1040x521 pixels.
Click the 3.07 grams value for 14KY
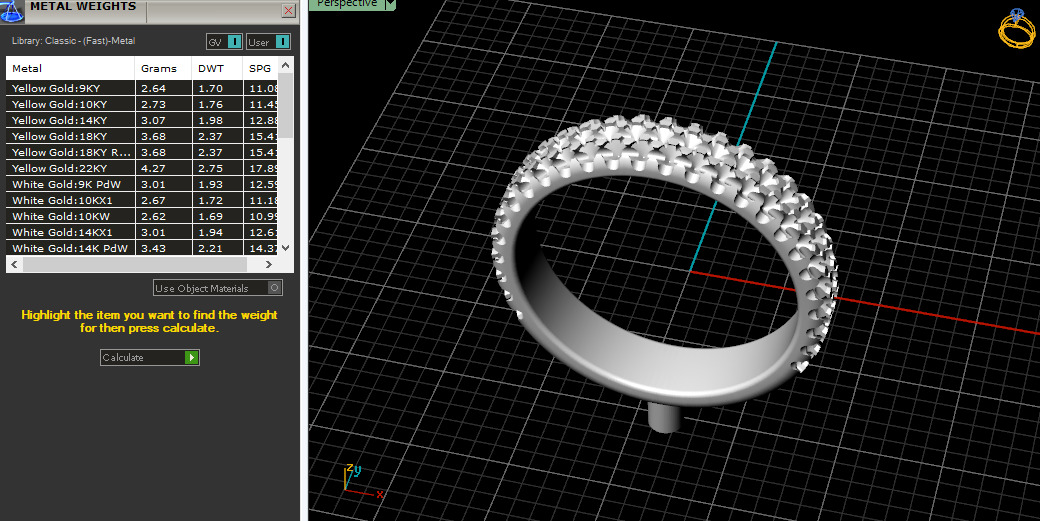click(153, 120)
